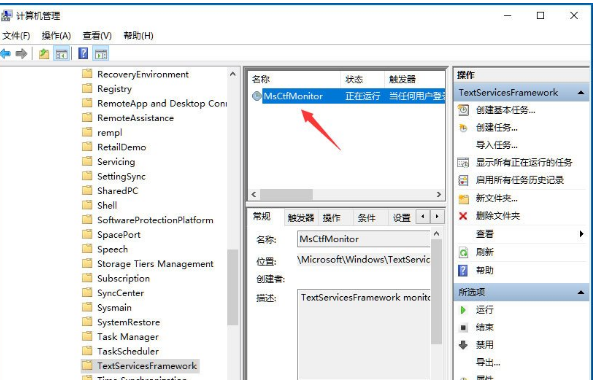Screen dimensions: 593x380
Task: Click the green 运行 play icon
Action: [463, 310]
